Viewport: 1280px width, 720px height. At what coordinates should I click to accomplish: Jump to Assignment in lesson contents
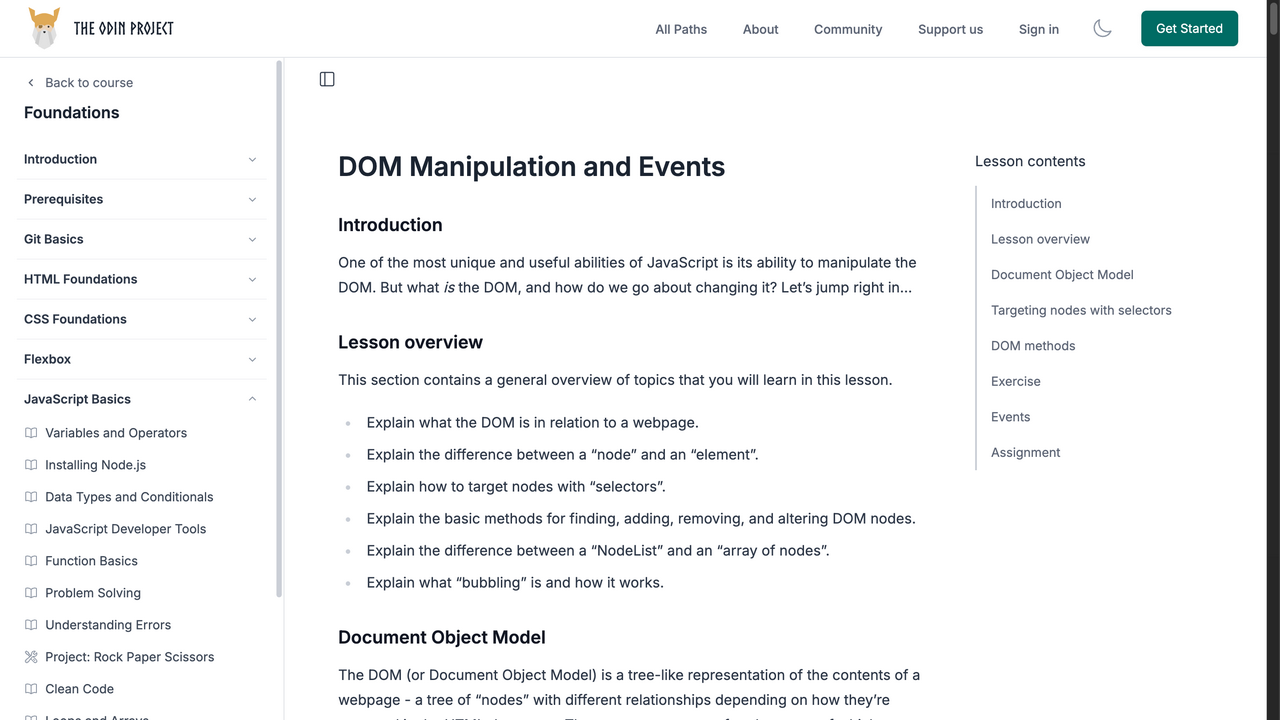point(1025,452)
